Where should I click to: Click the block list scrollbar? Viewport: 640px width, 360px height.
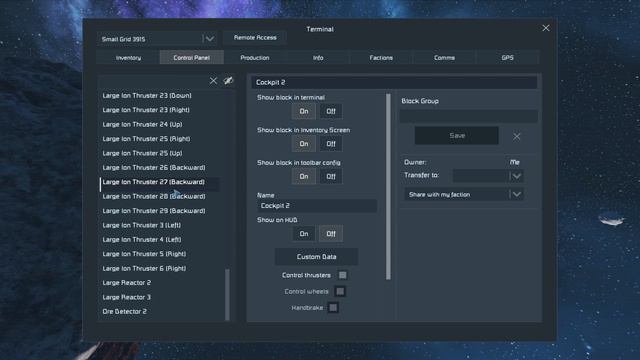(227, 295)
